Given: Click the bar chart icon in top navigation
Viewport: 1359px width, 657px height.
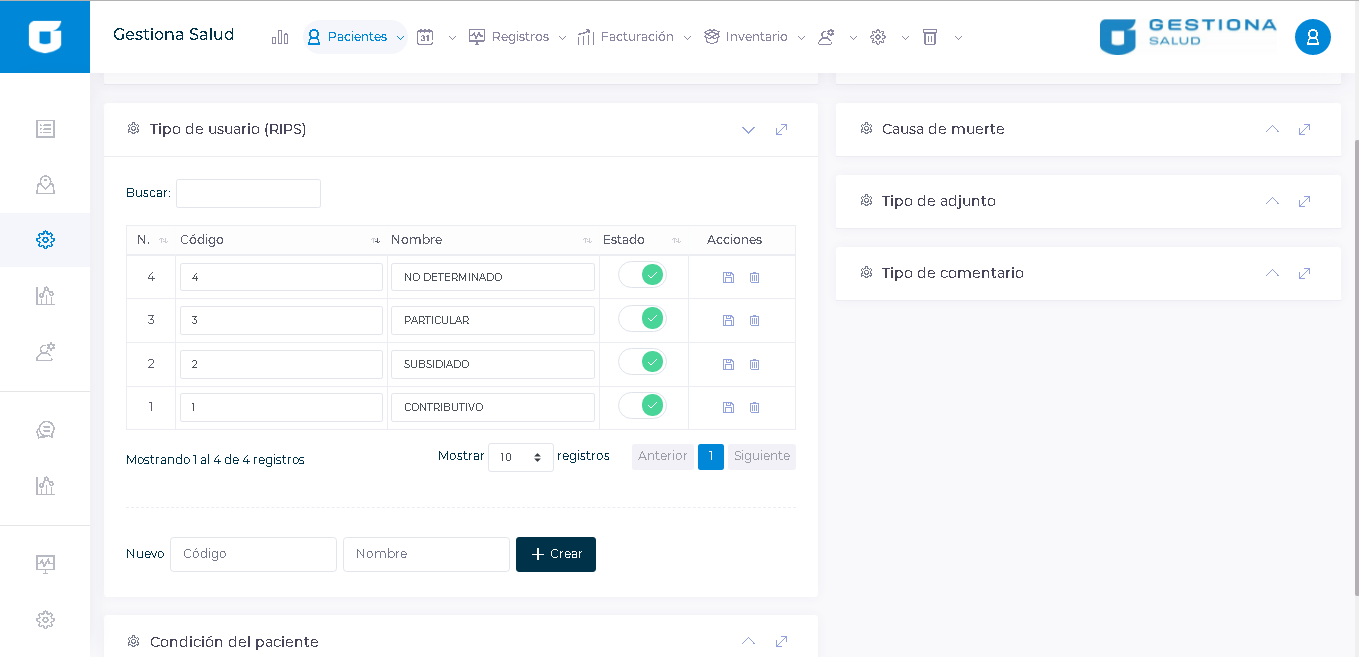Looking at the screenshot, I should pyautogui.click(x=280, y=37).
